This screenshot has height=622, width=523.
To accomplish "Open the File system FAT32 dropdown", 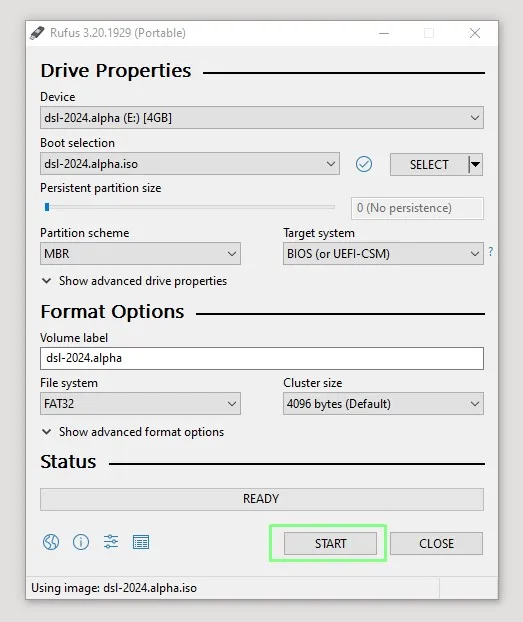I will pyautogui.click(x=140, y=404).
